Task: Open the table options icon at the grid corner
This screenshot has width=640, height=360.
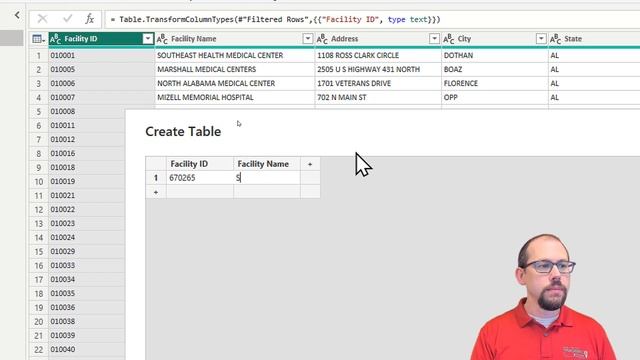Action: coord(38,39)
